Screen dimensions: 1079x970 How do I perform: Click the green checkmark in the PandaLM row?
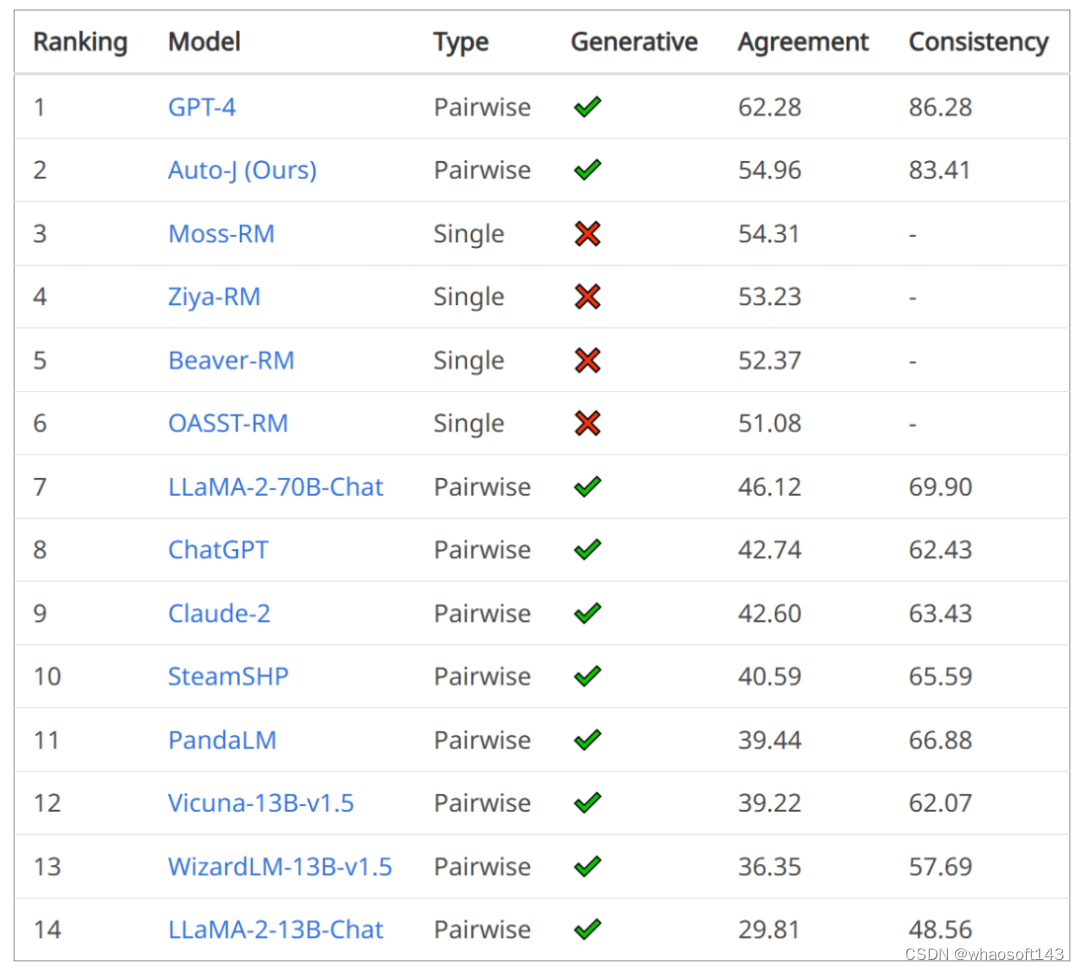[x=588, y=740]
